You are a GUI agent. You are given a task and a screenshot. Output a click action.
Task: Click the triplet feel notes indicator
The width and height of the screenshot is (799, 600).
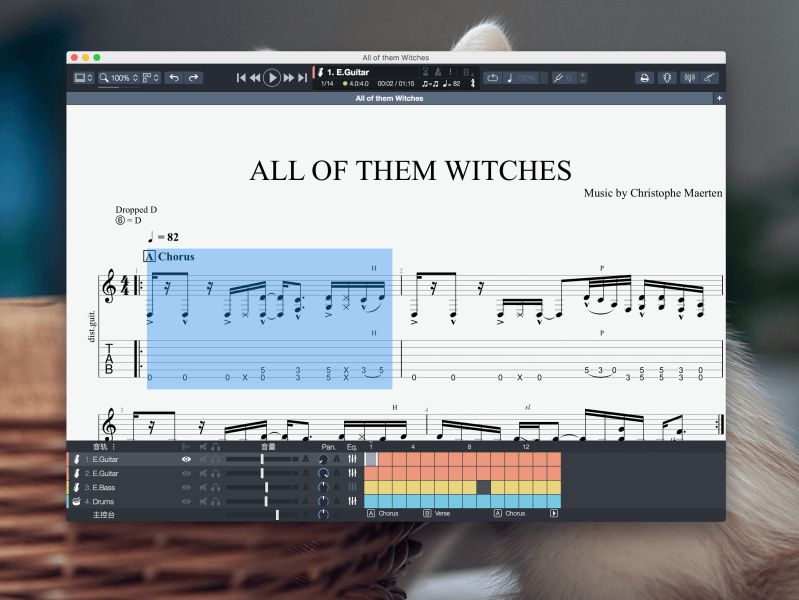click(x=430, y=84)
